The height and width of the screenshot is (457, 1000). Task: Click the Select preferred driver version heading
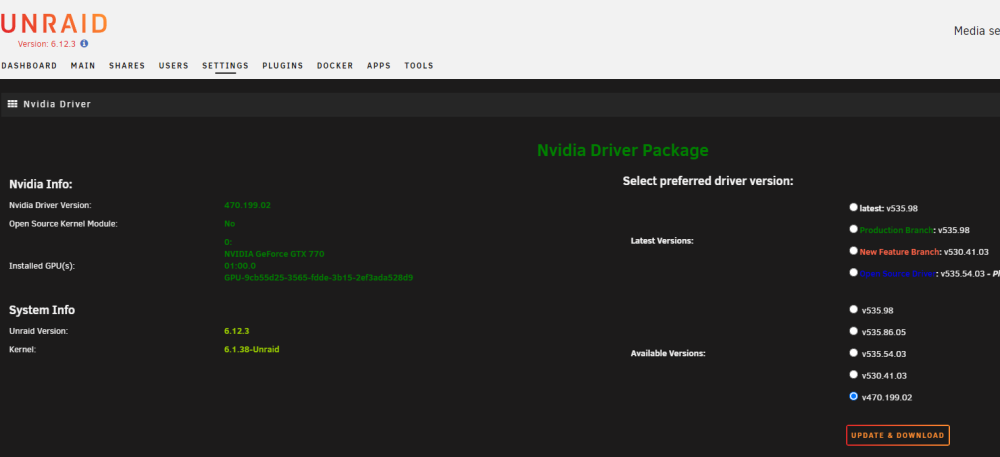point(708,181)
